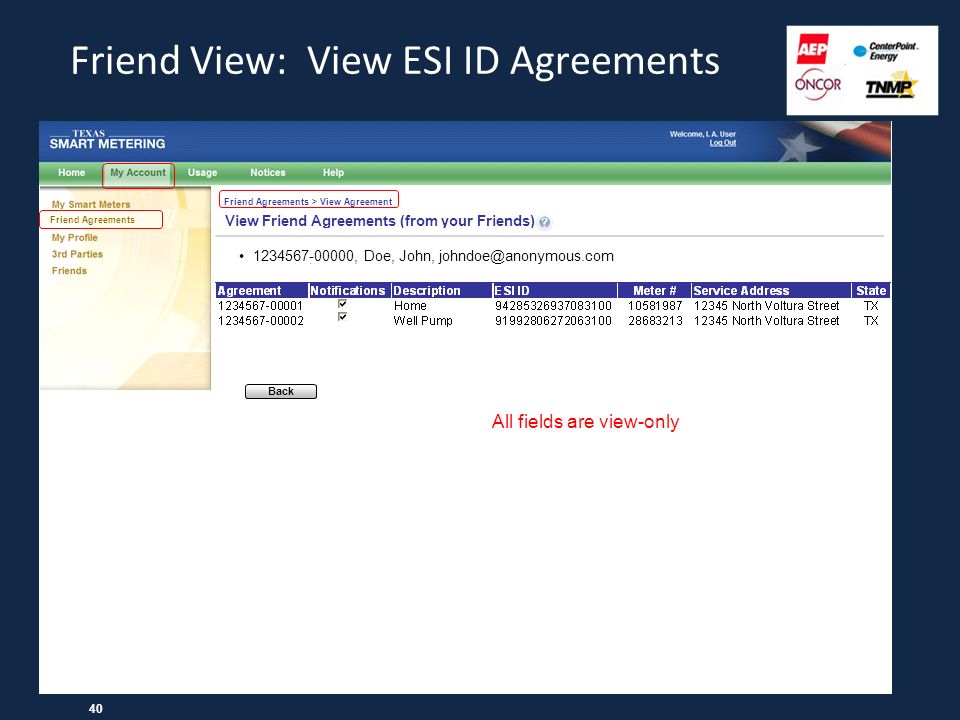Click the Notifications column header

350,290
